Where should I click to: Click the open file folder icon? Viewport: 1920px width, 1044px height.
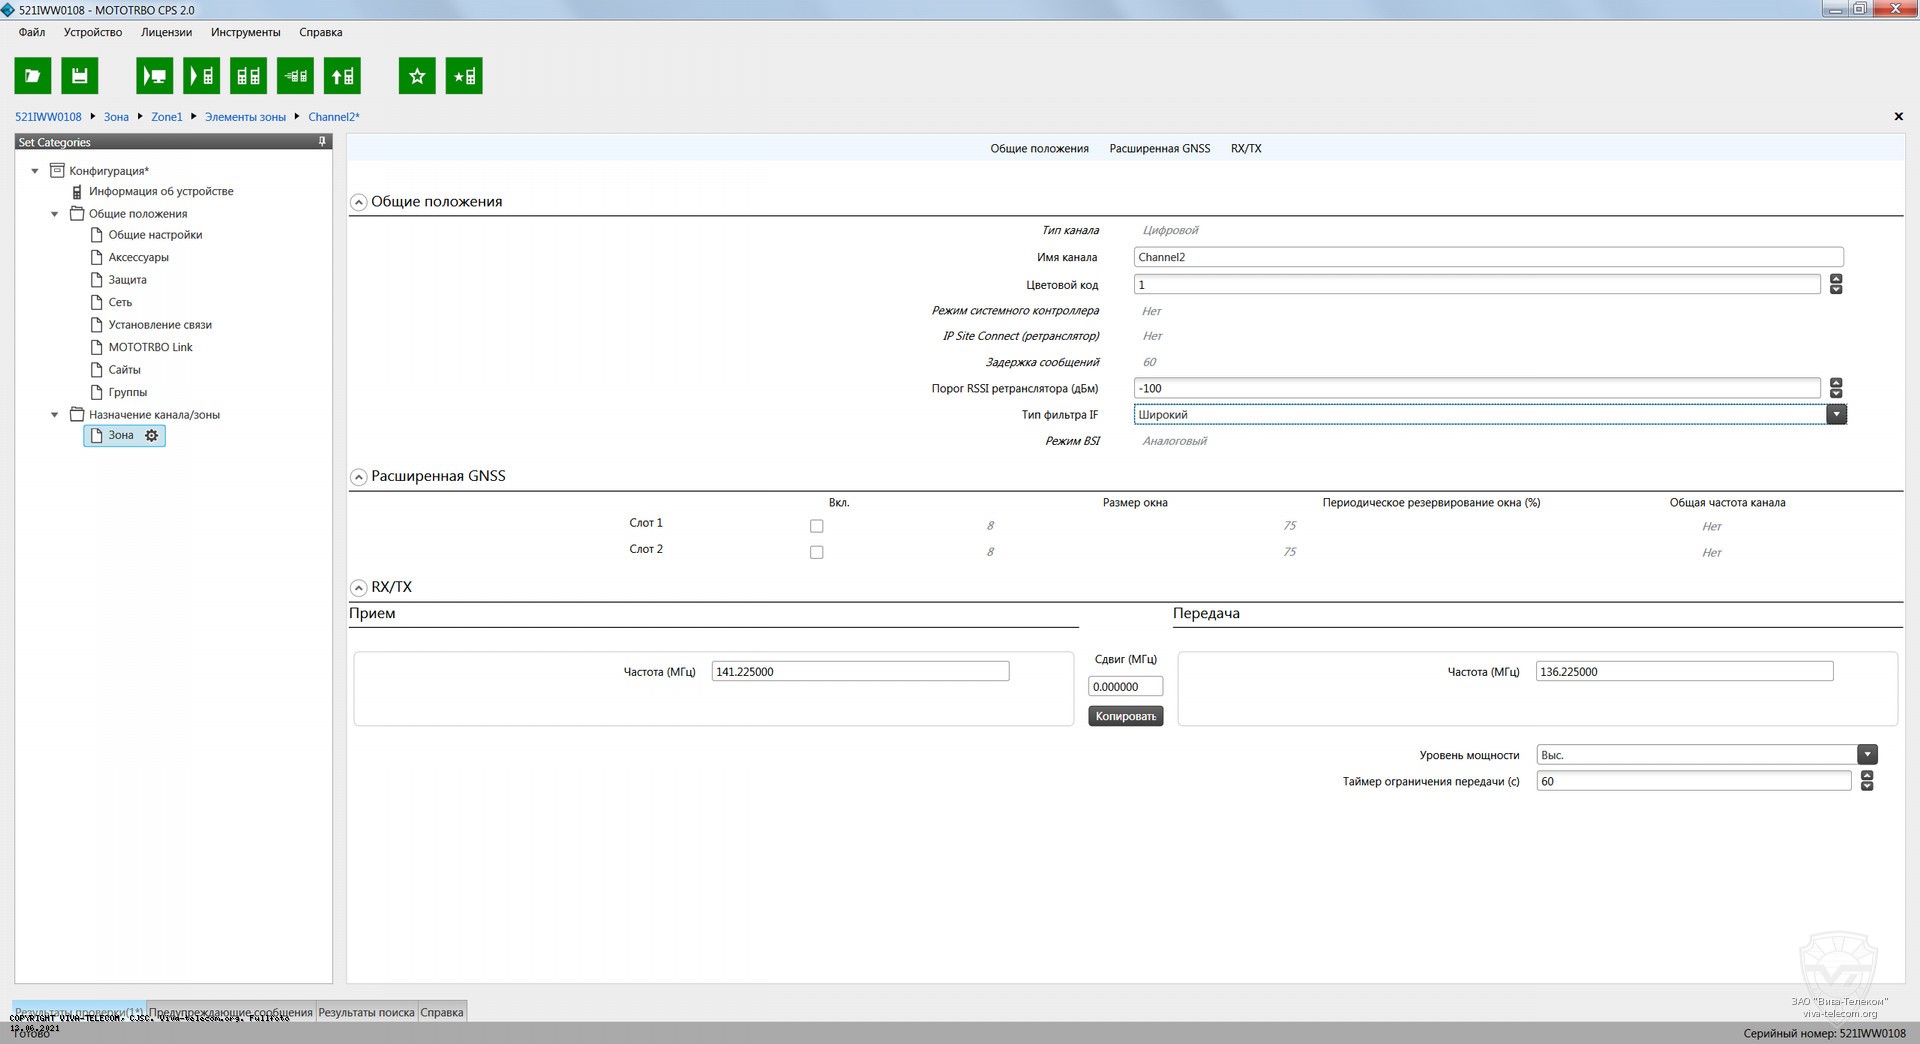32,76
